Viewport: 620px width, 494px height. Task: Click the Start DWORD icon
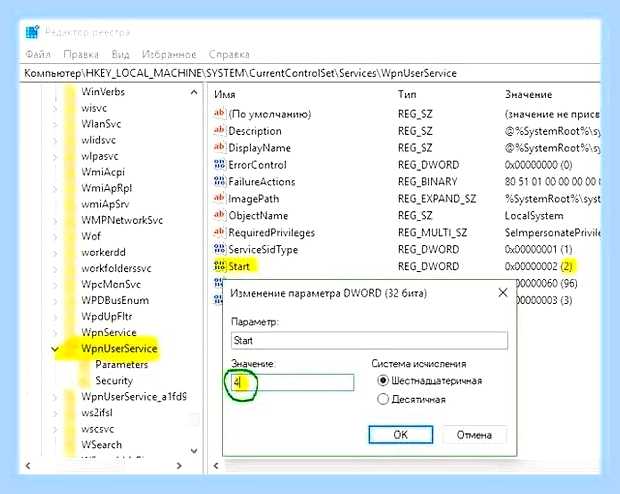219,266
